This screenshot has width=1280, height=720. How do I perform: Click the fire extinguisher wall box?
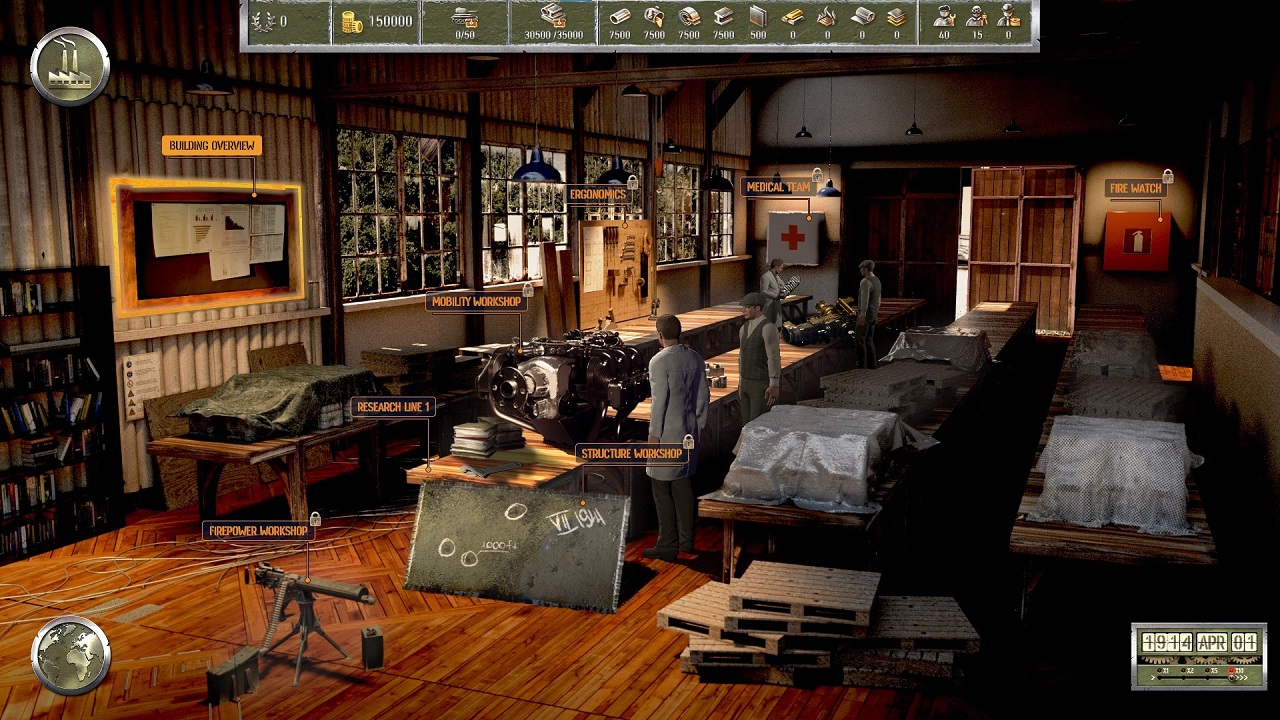[x=1136, y=241]
